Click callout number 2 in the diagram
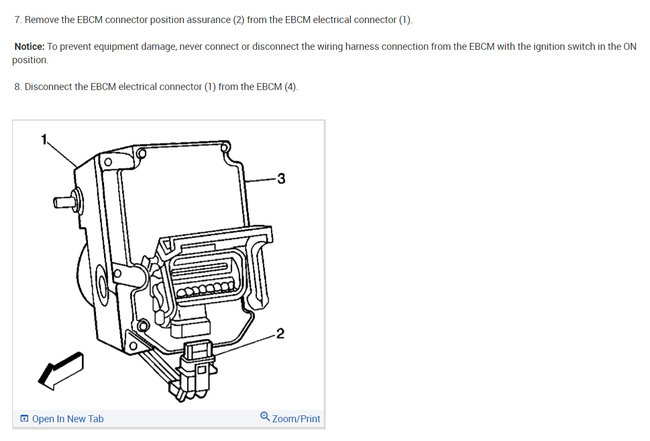The image size is (650, 441). coord(280,334)
